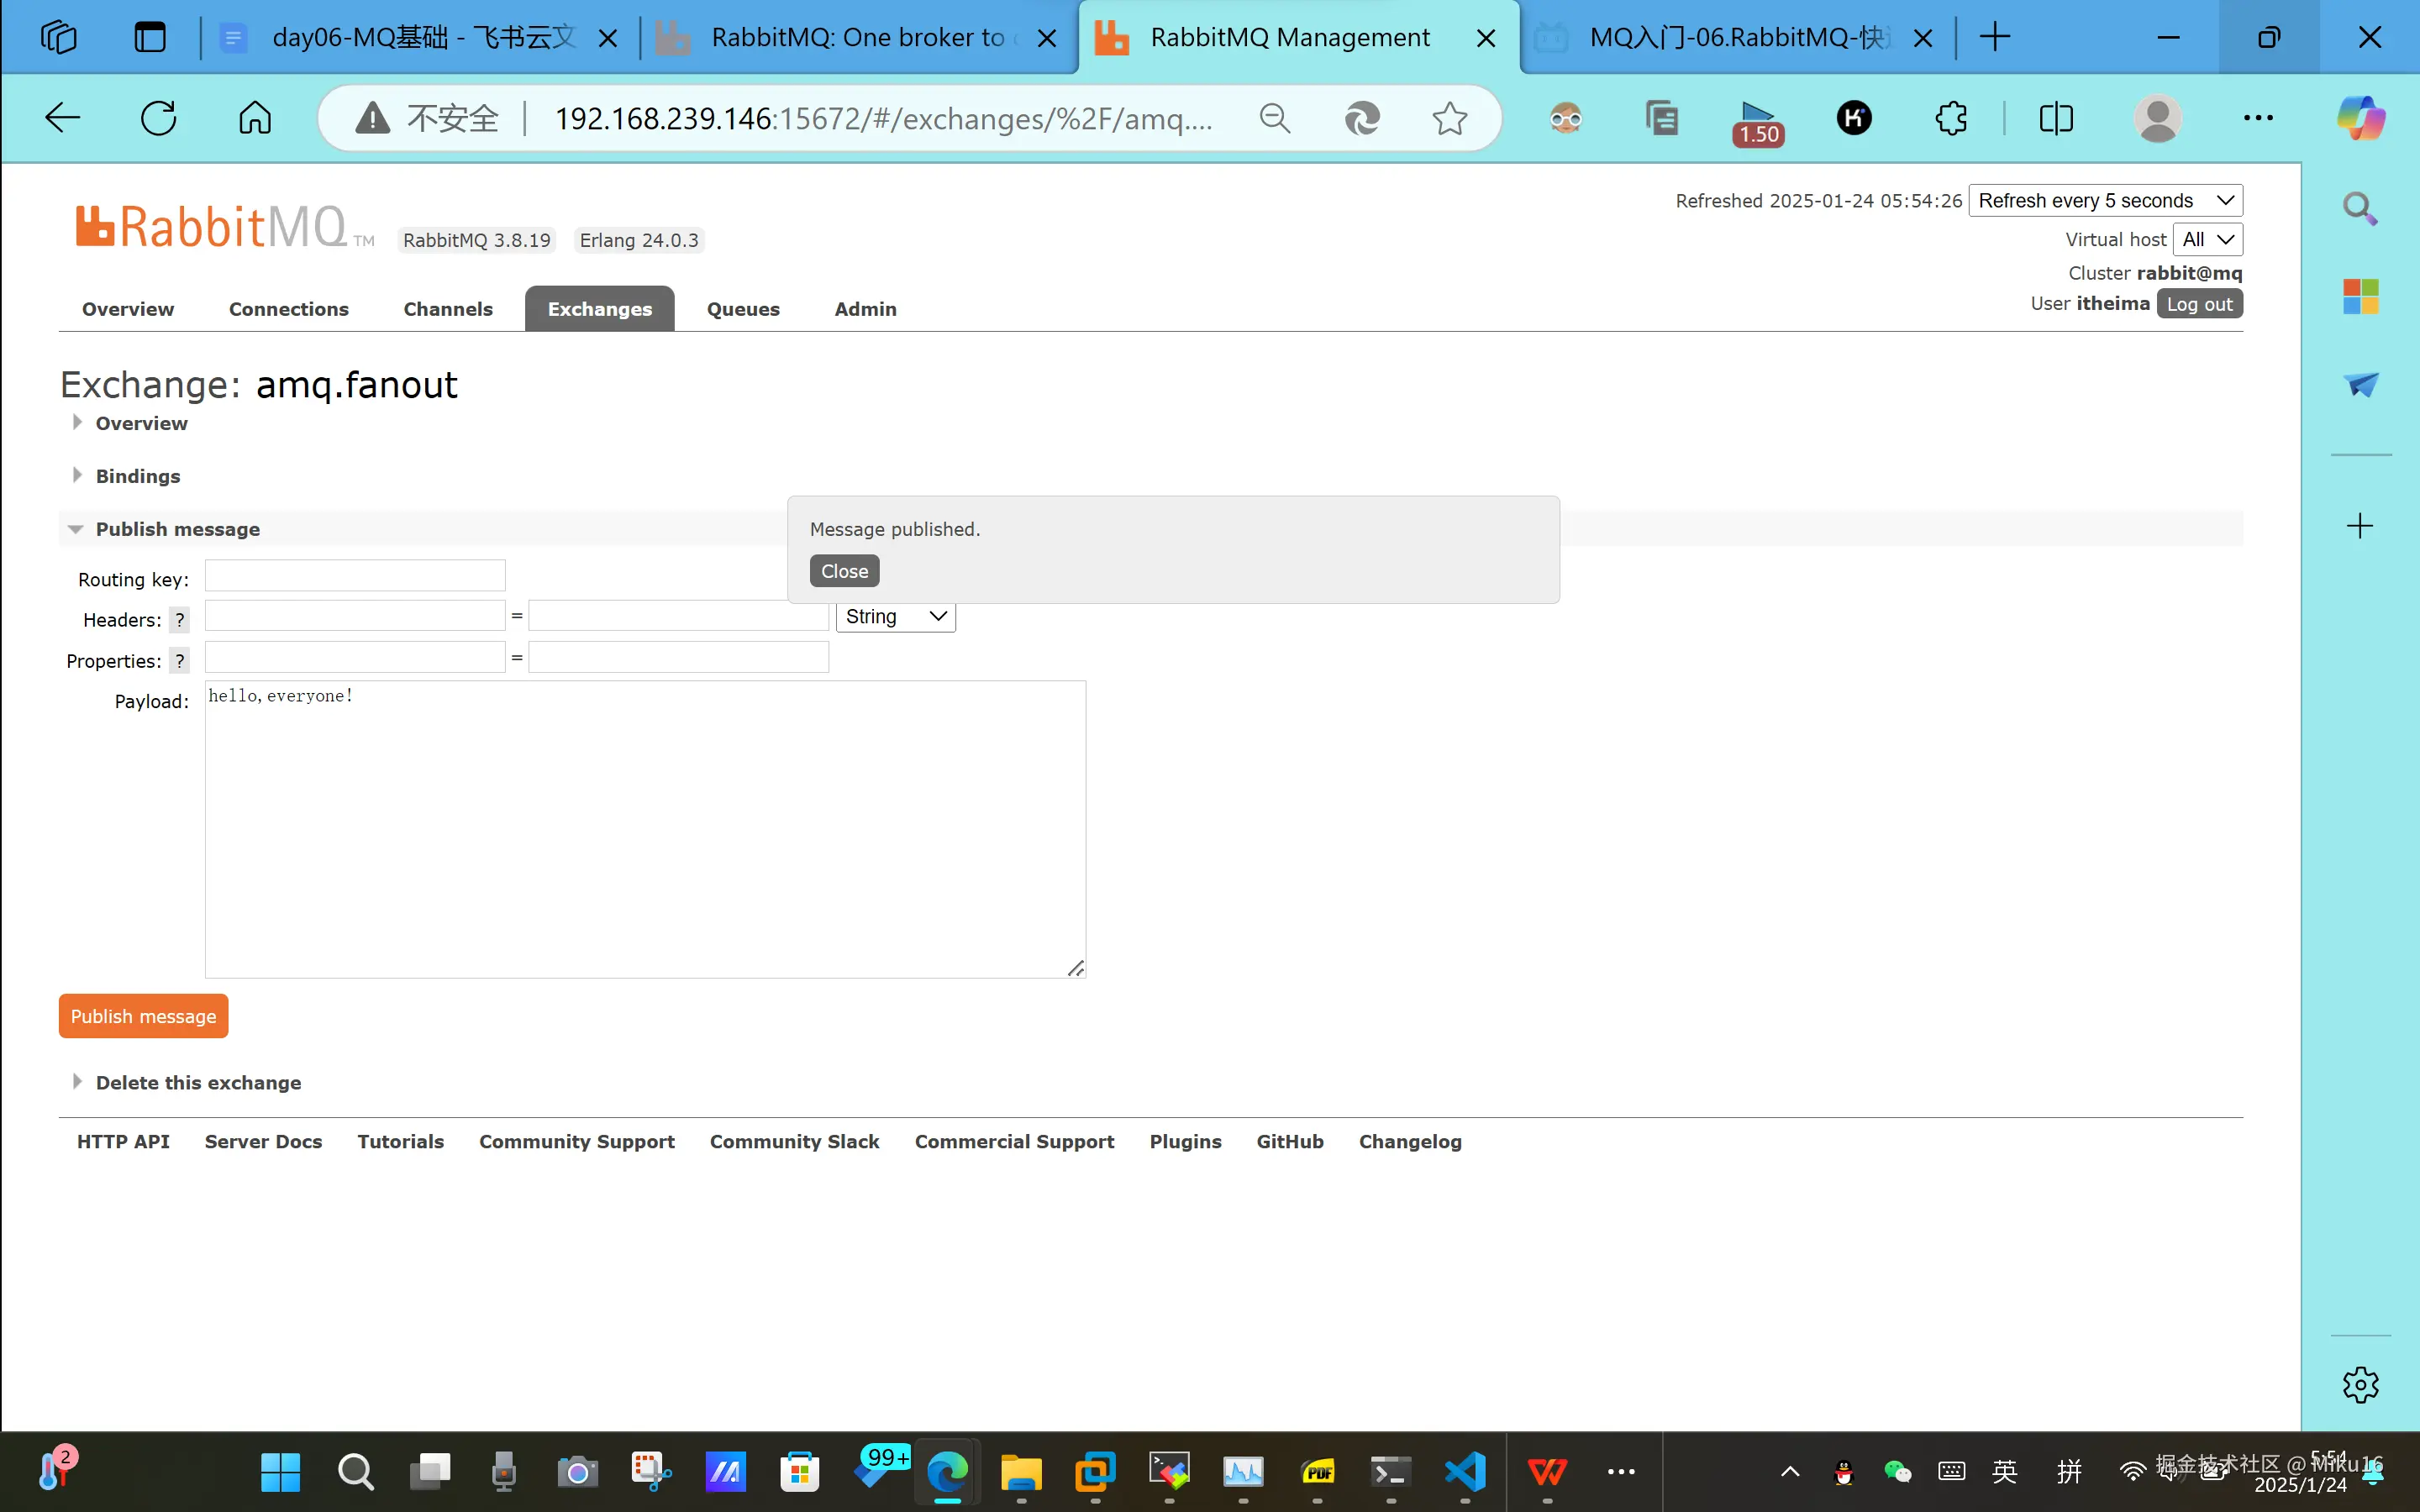Click into the Routing key input field

pyautogui.click(x=355, y=576)
